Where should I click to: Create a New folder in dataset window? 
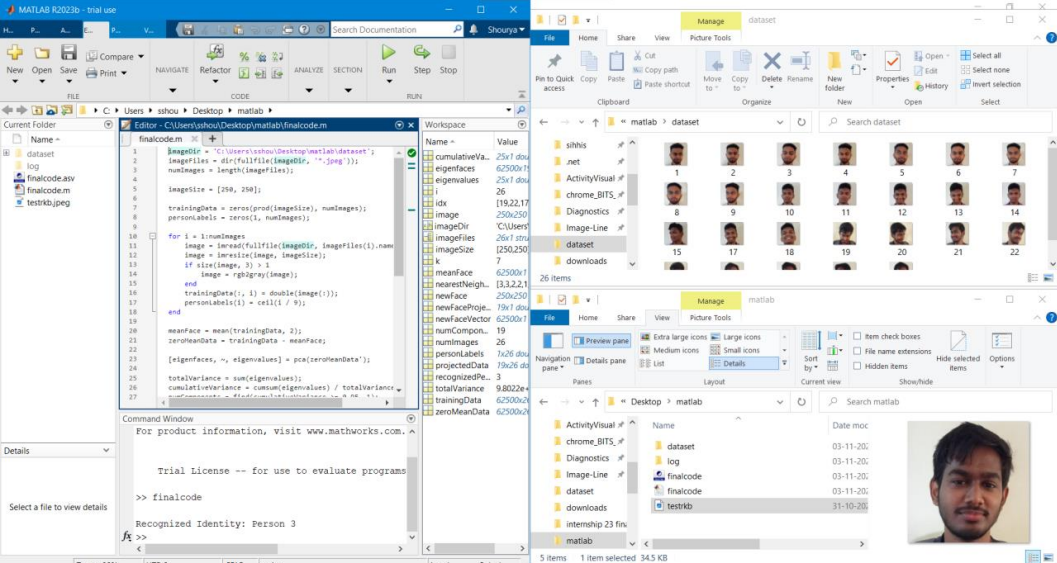[x=834, y=68]
